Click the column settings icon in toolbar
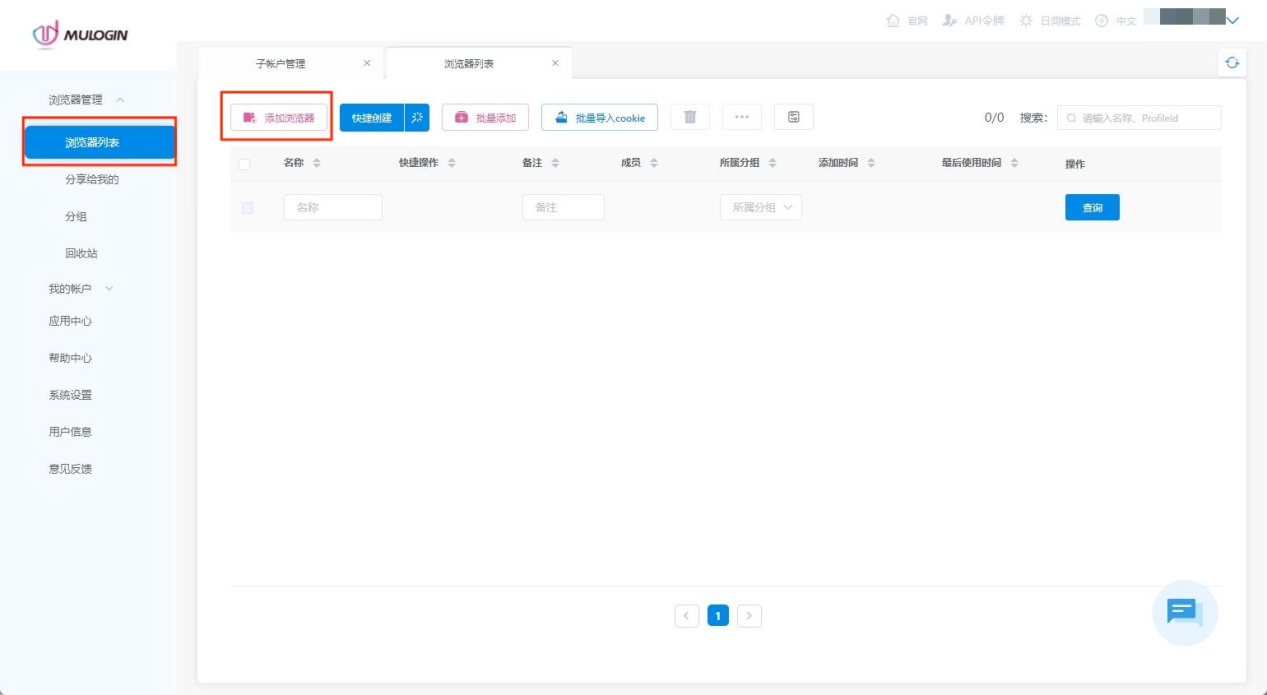This screenshot has width=1267, height=695. (794, 117)
